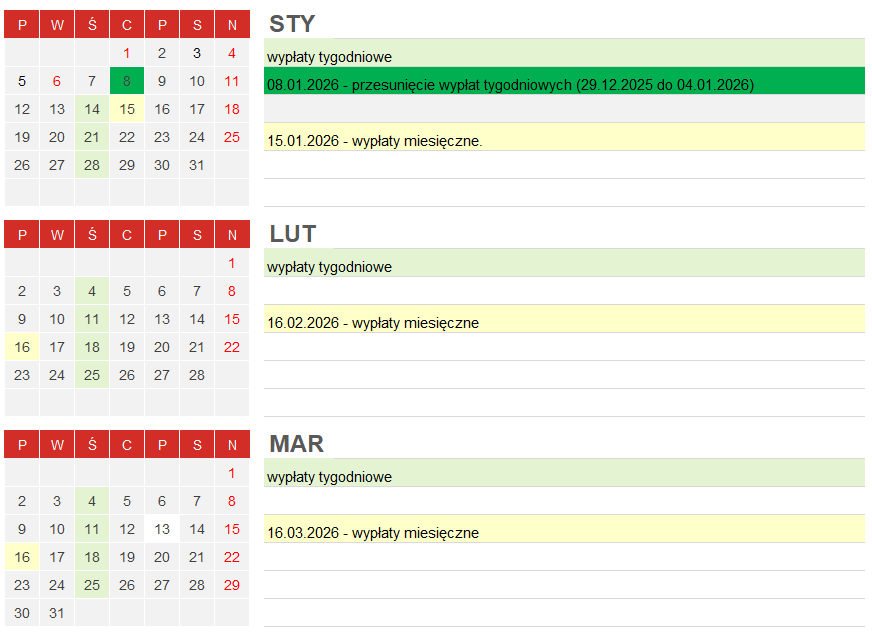Select day 16 highlighted yellow in March

click(x=22, y=557)
